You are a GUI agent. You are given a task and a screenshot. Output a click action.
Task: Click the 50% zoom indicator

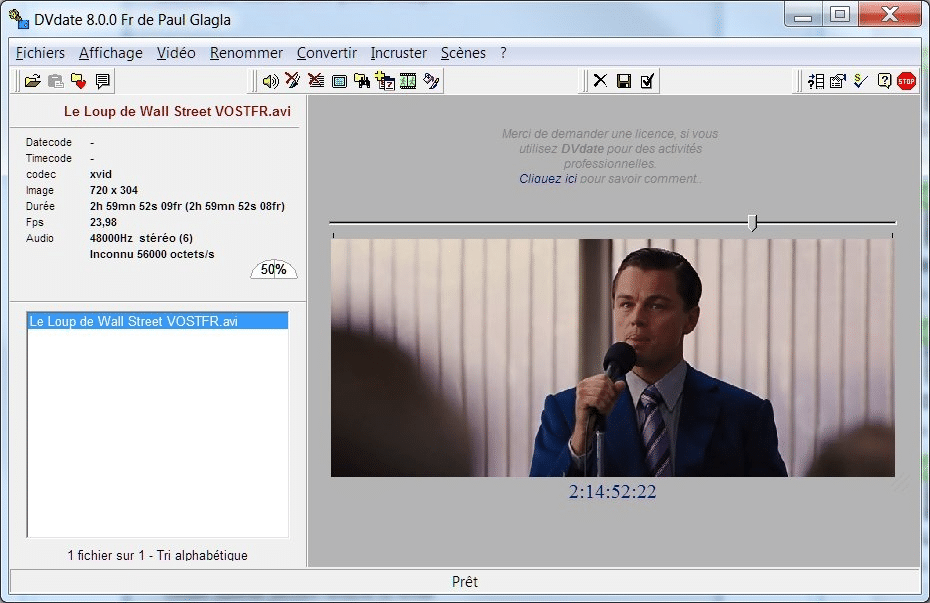point(273,269)
